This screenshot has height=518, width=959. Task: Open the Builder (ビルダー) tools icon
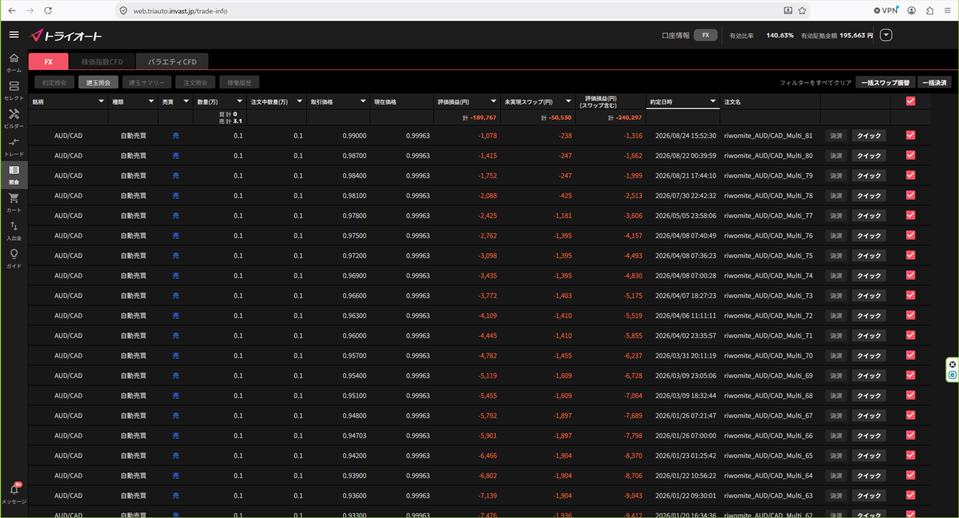coord(13,118)
